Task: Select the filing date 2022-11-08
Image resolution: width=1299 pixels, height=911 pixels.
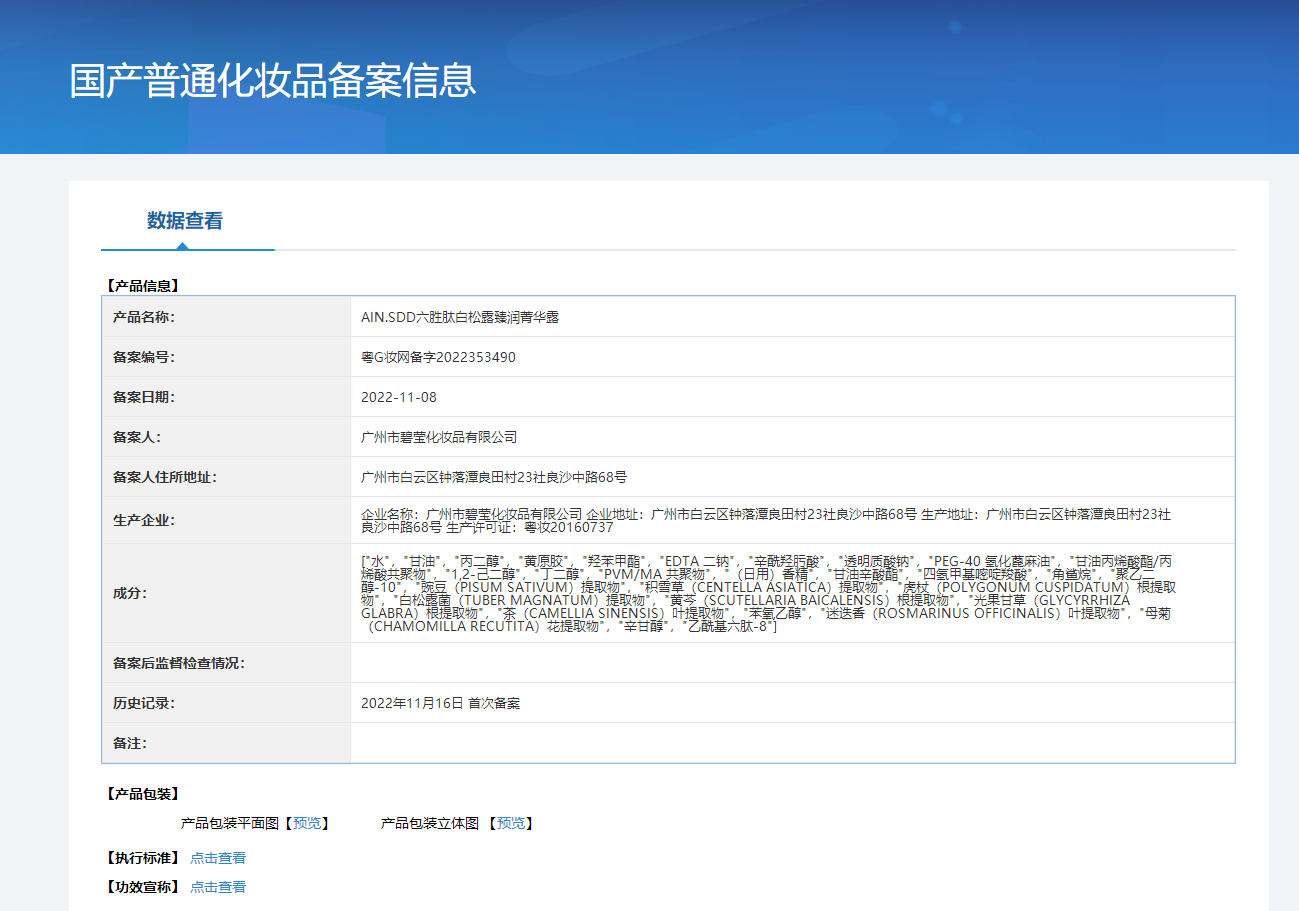Action: tap(399, 397)
